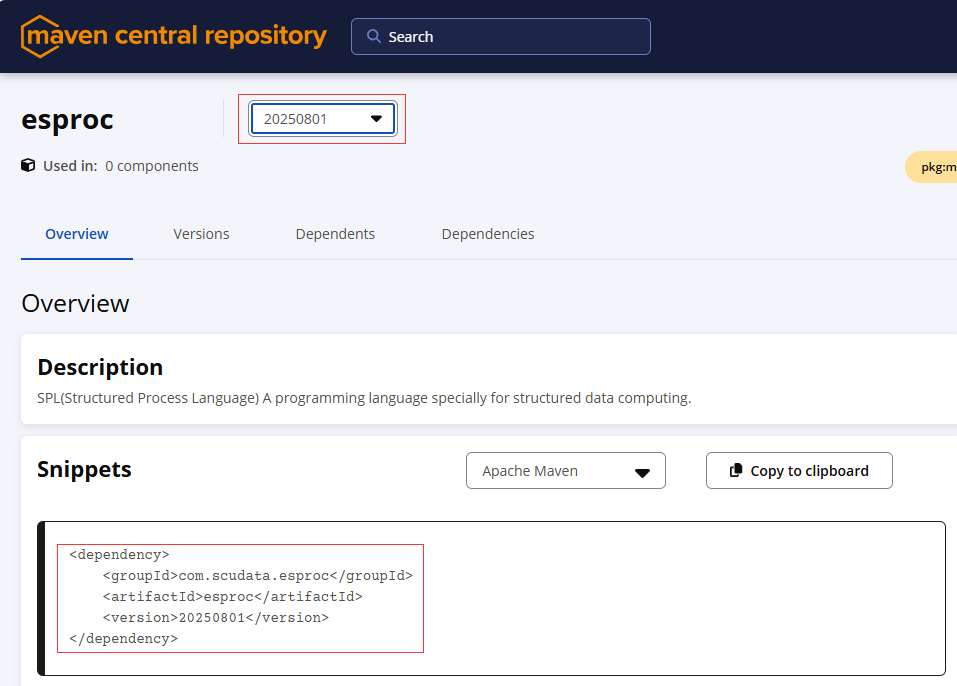Click the esproc artifact title

coord(67,119)
